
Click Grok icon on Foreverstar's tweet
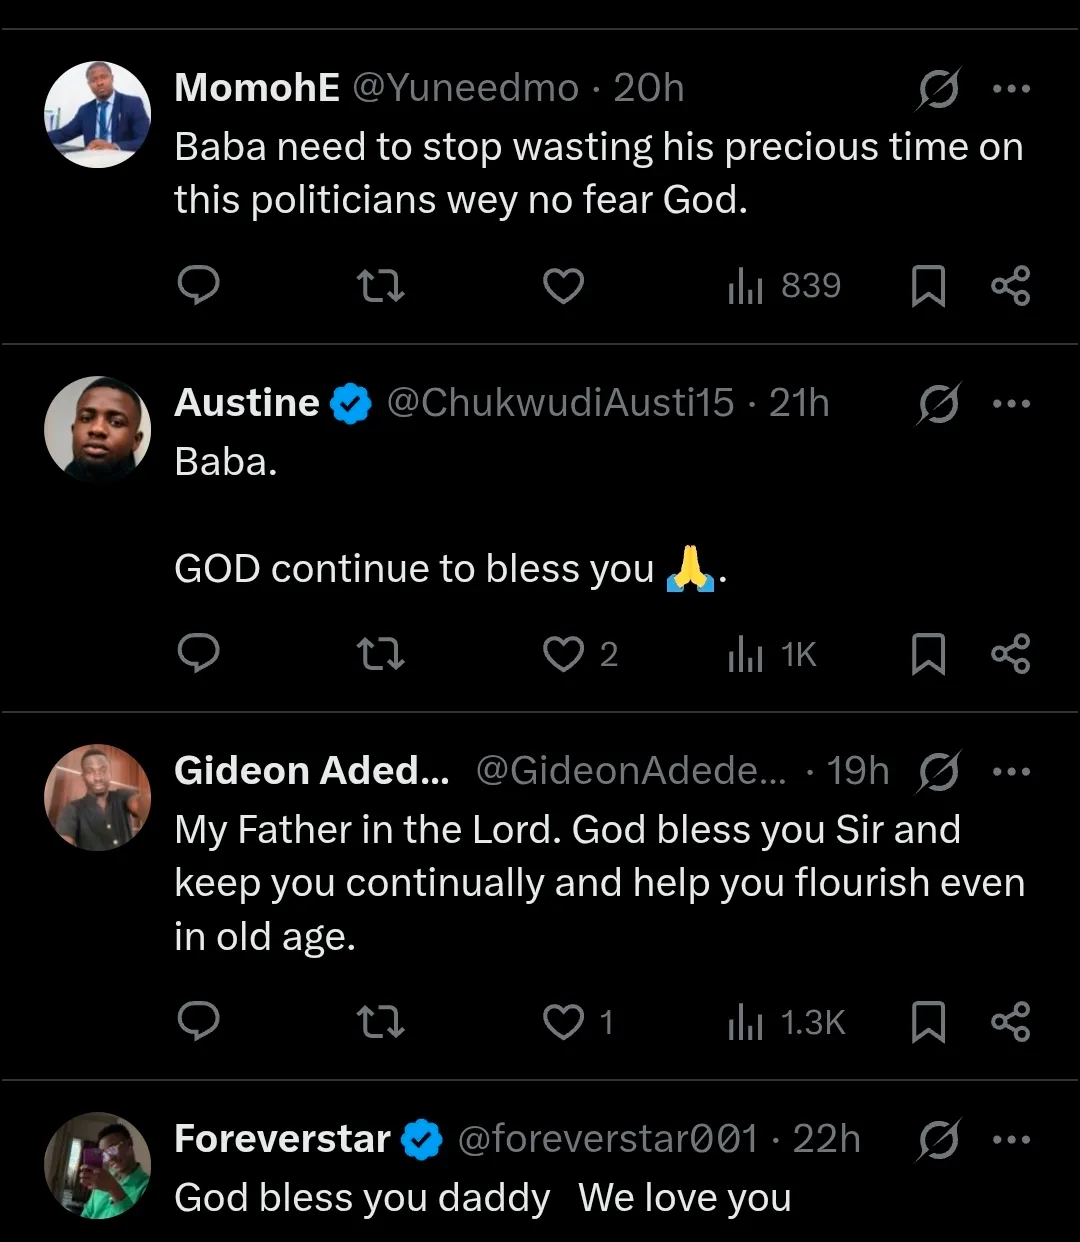coord(938,1140)
